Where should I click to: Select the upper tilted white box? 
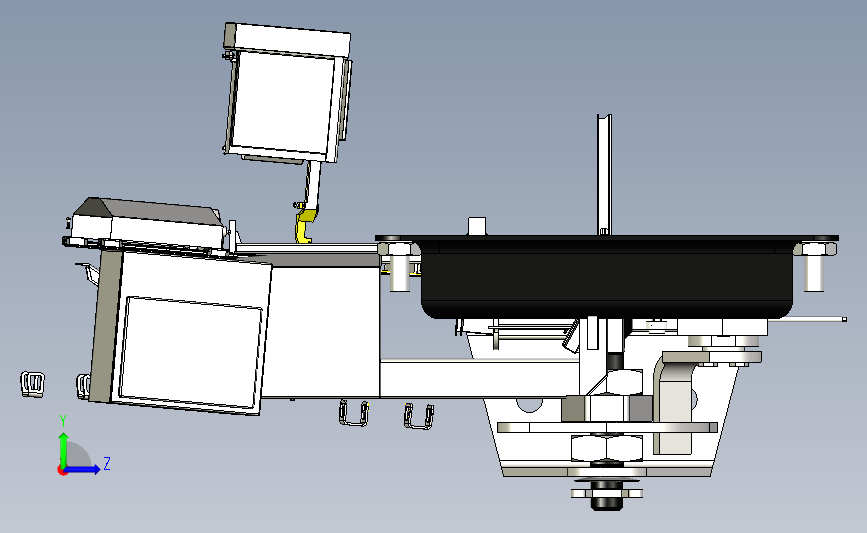[x=286, y=92]
